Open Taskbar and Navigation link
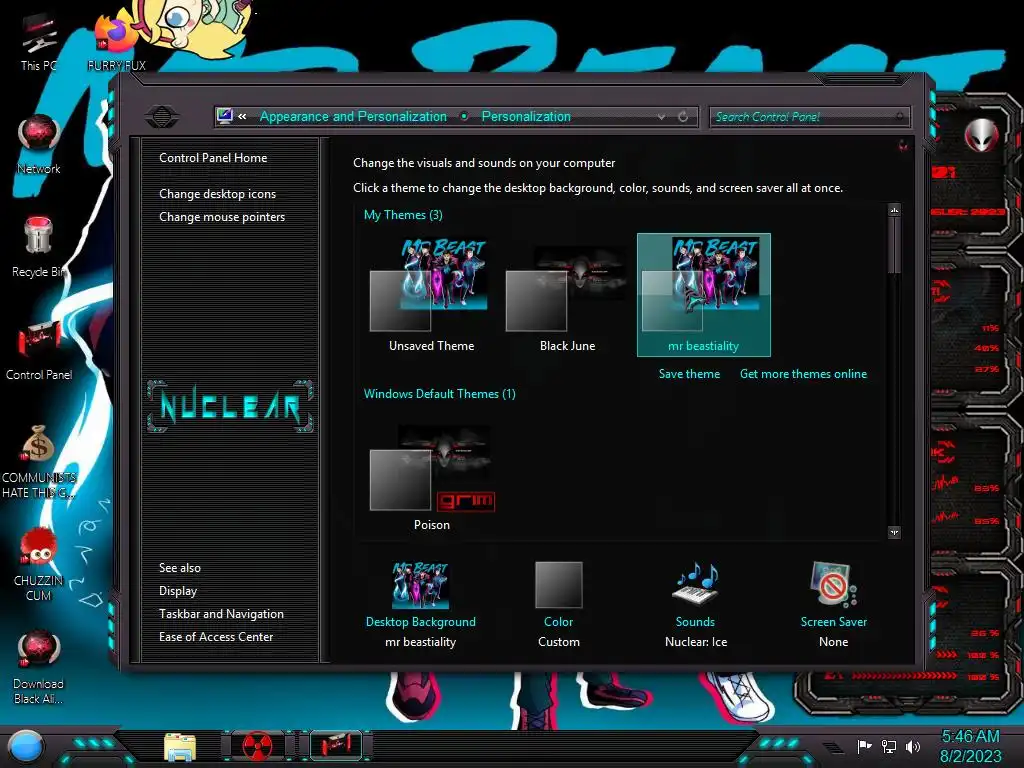Screen dimensions: 1024x768 click(221, 614)
